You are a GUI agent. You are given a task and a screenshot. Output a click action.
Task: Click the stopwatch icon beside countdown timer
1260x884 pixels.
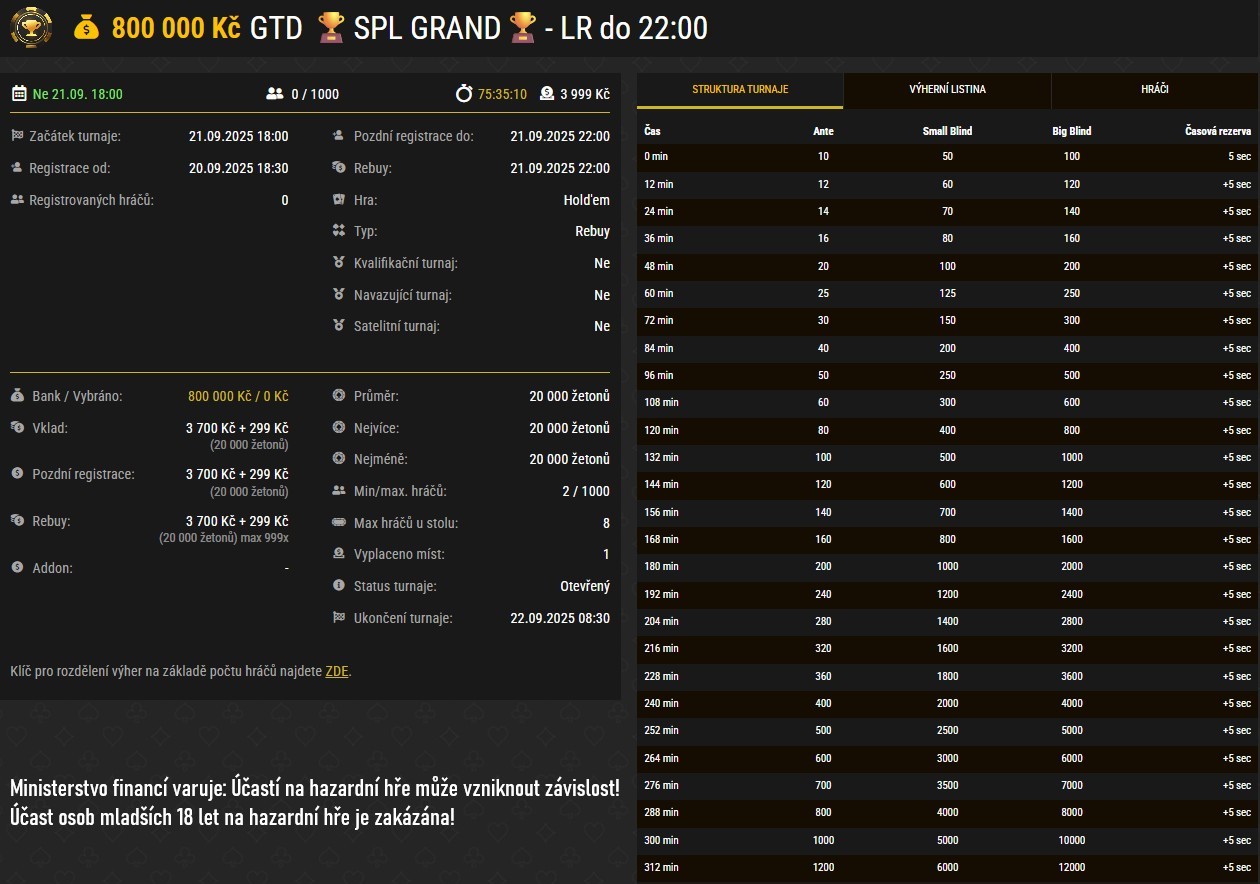coord(464,94)
